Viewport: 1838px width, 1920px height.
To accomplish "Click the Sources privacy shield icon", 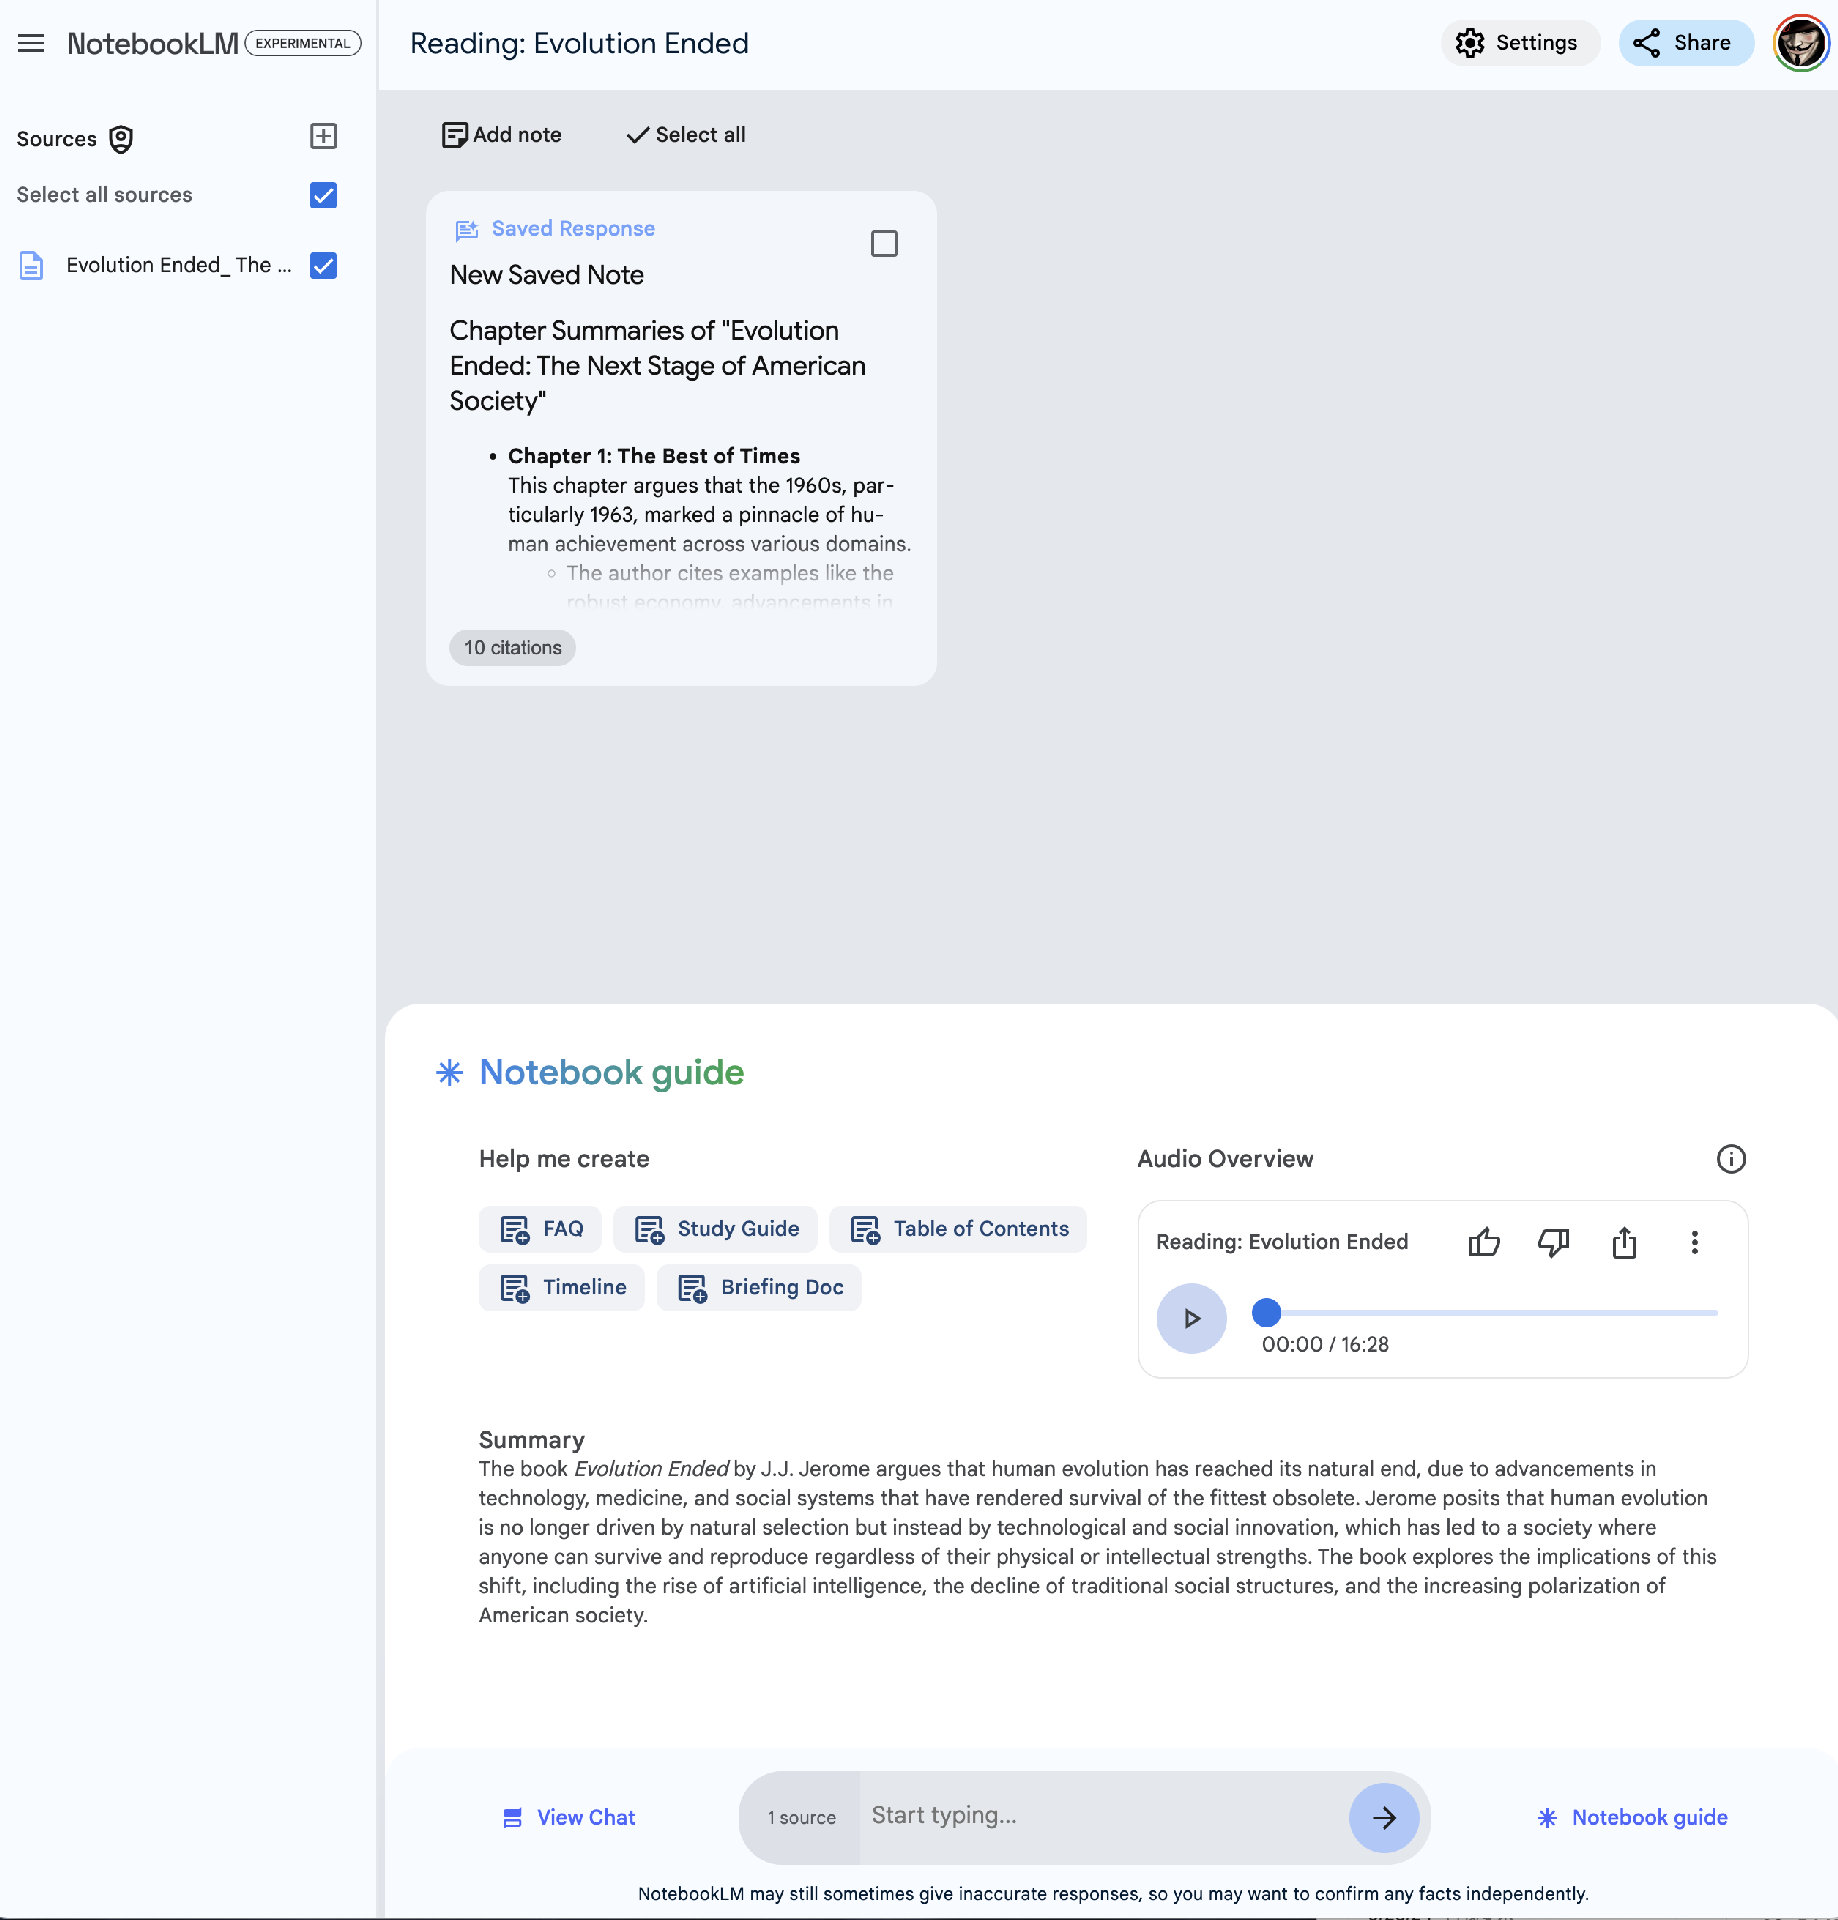I will click(x=121, y=139).
